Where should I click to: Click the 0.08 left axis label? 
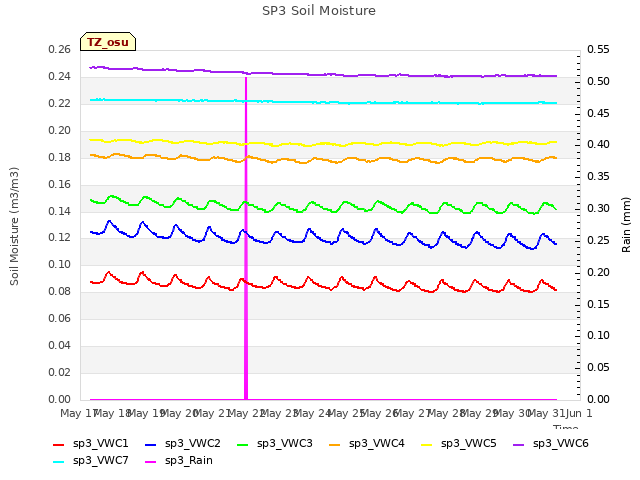click(x=60, y=291)
